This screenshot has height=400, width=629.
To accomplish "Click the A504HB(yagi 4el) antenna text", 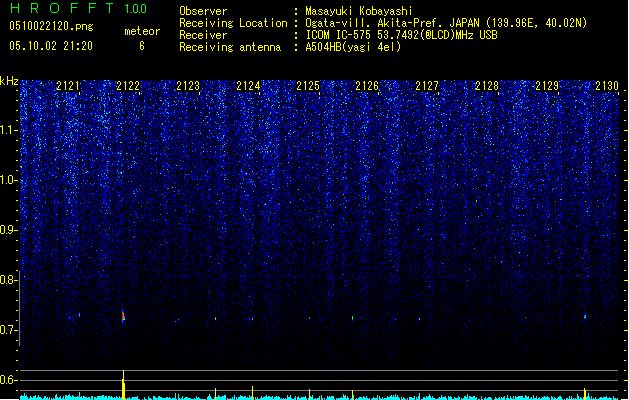I will tap(353, 47).
